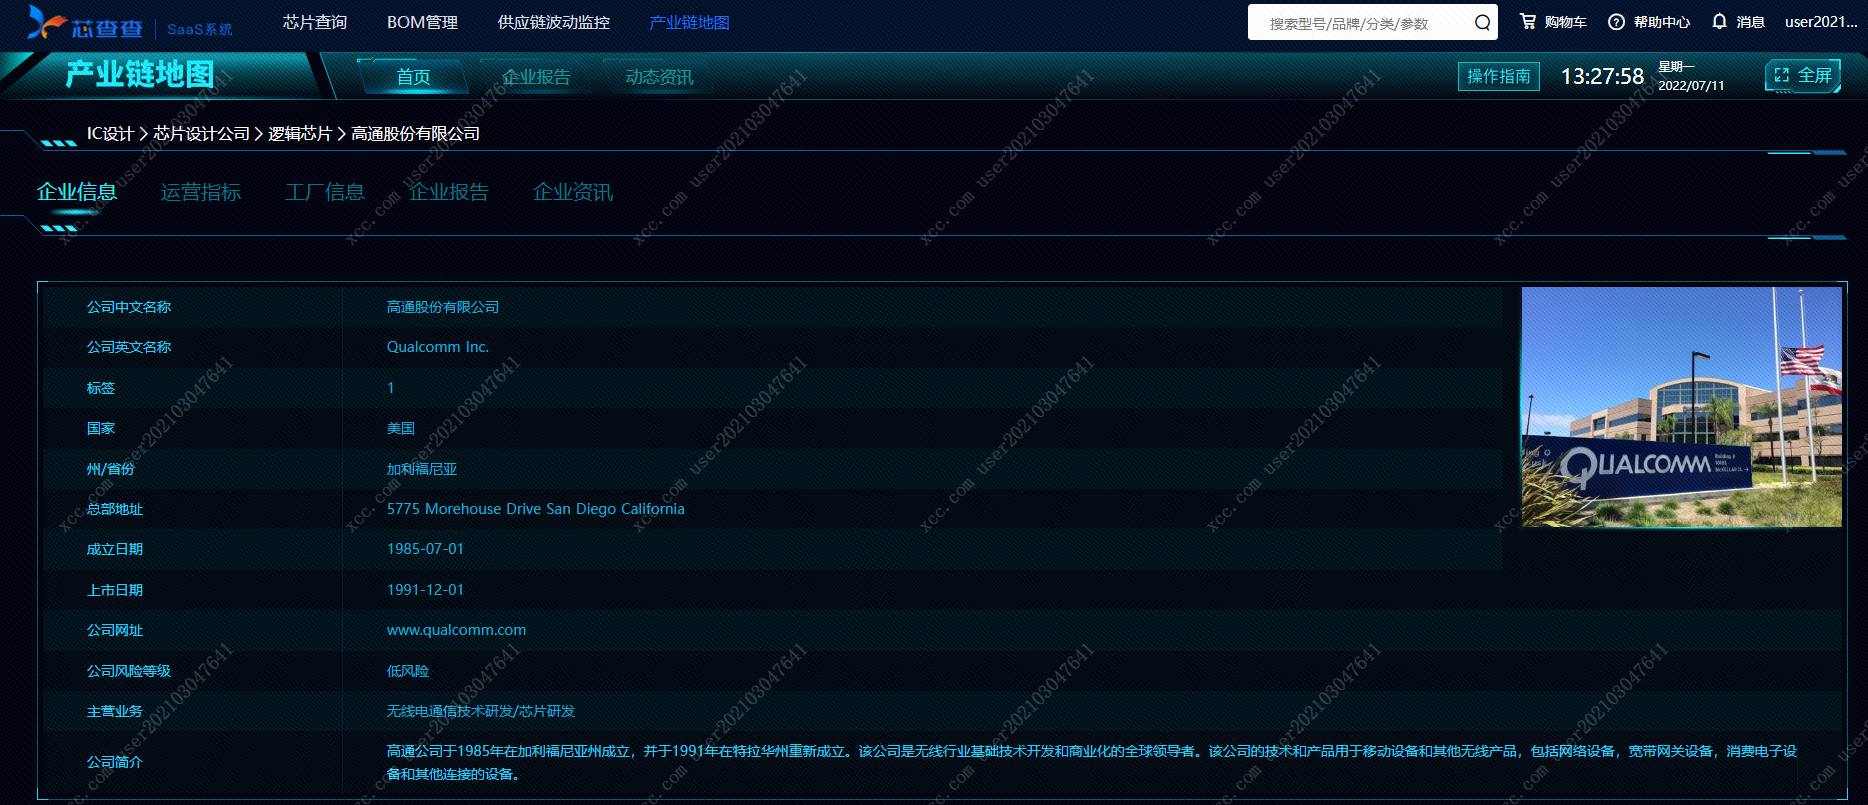
Task: Click 消息 link text
Action: (1750, 22)
